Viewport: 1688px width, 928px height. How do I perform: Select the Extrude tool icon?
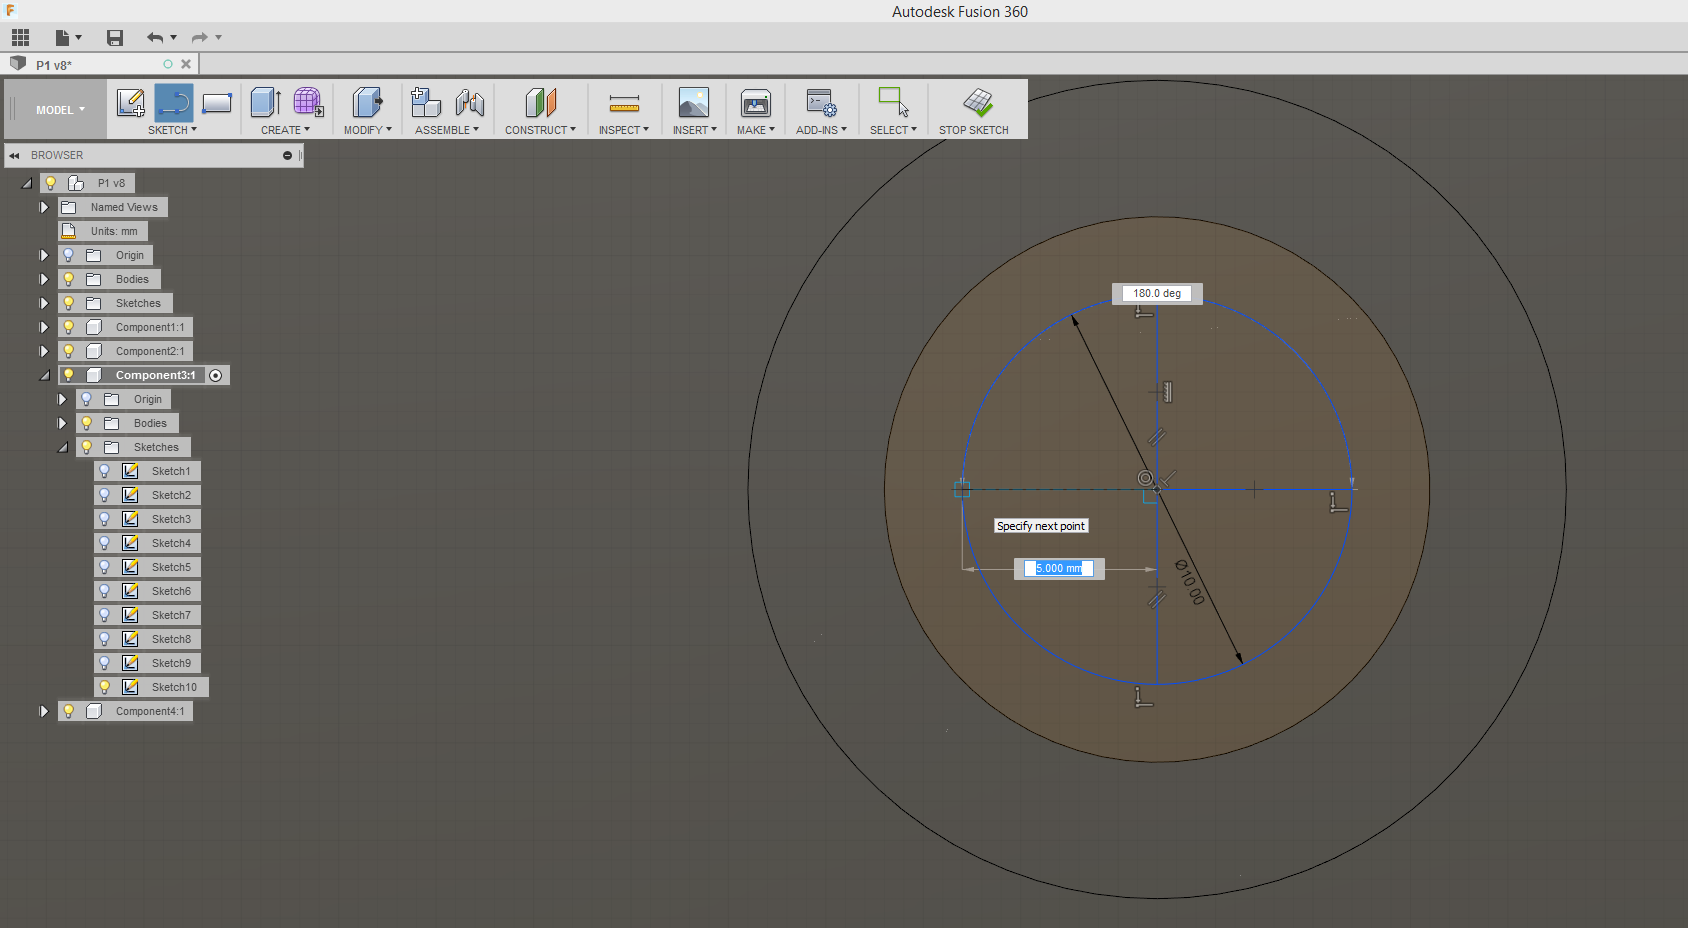click(265, 102)
